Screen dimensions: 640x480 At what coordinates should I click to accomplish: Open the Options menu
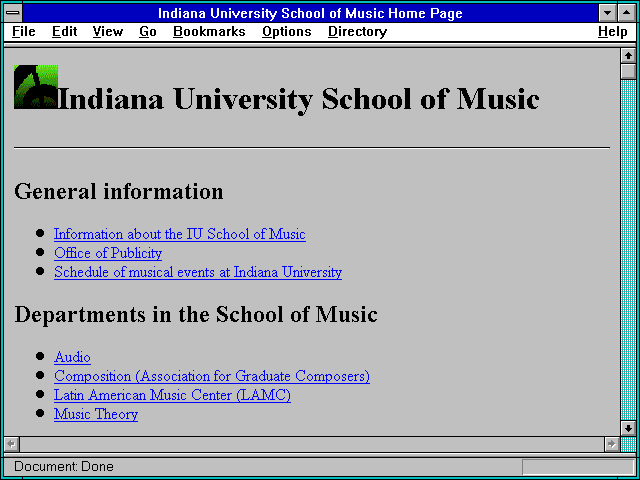click(x=287, y=32)
